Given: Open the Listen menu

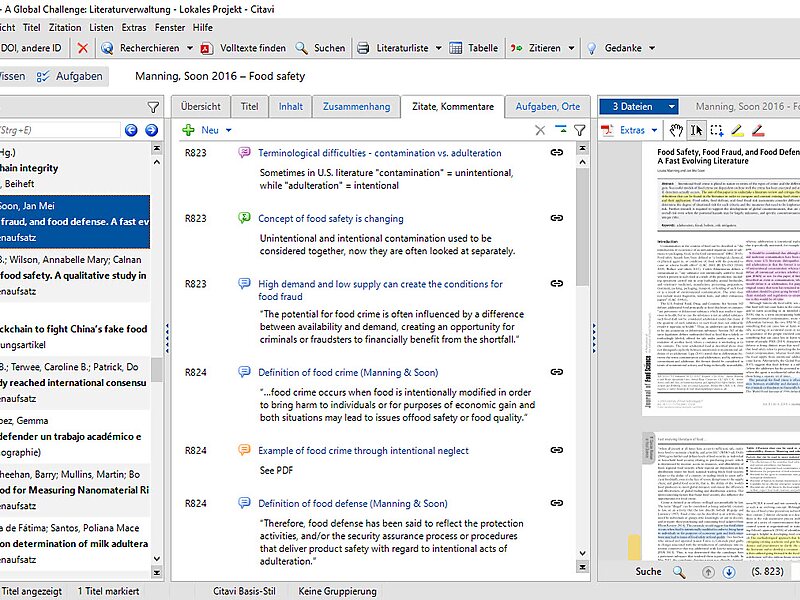Looking at the screenshot, I should (x=101, y=28).
